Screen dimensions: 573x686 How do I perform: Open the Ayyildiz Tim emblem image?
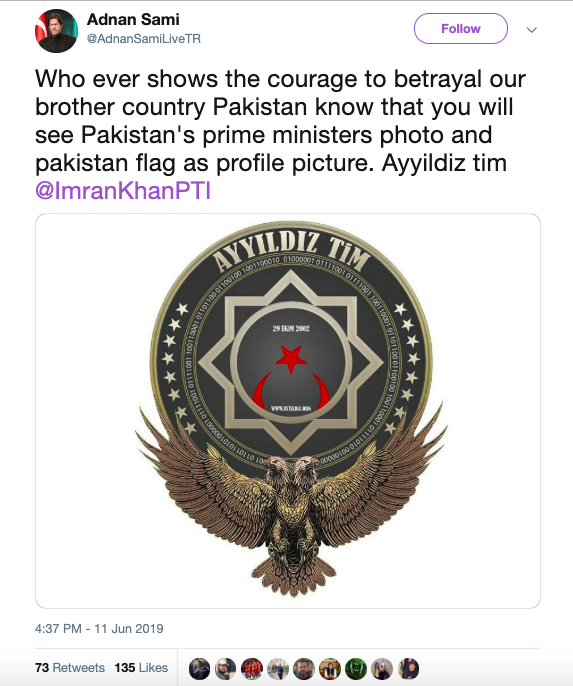coord(288,411)
